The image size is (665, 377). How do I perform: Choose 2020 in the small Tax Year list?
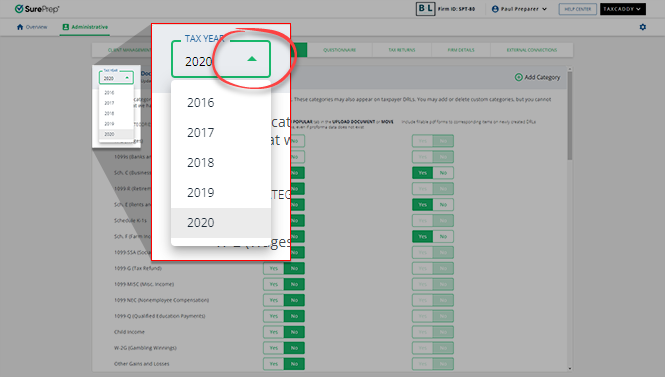[116, 134]
